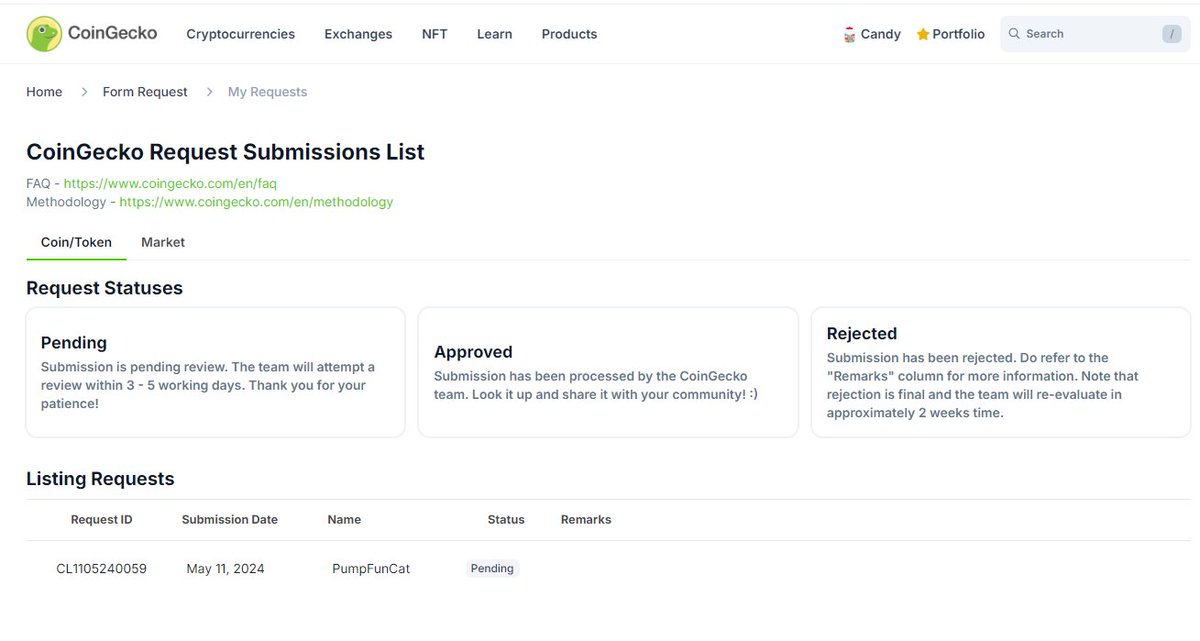The image size is (1200, 641).
Task: Open the coingecko.com FAQ link
Action: [x=170, y=184]
